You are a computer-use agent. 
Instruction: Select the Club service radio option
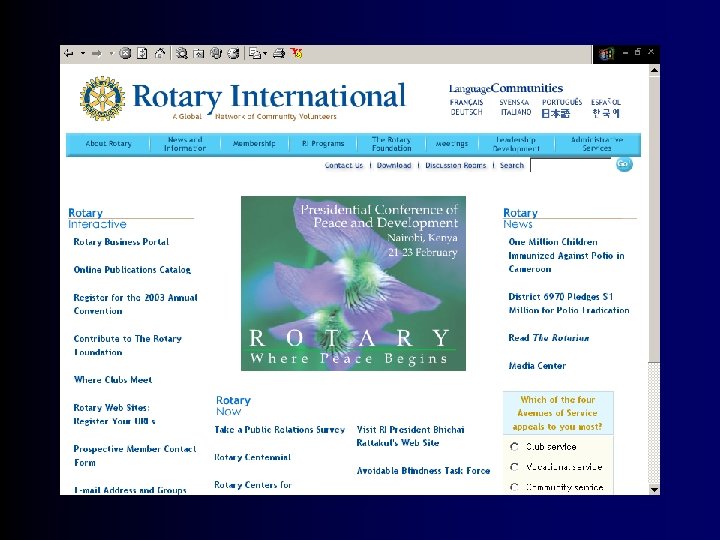[x=514, y=447]
